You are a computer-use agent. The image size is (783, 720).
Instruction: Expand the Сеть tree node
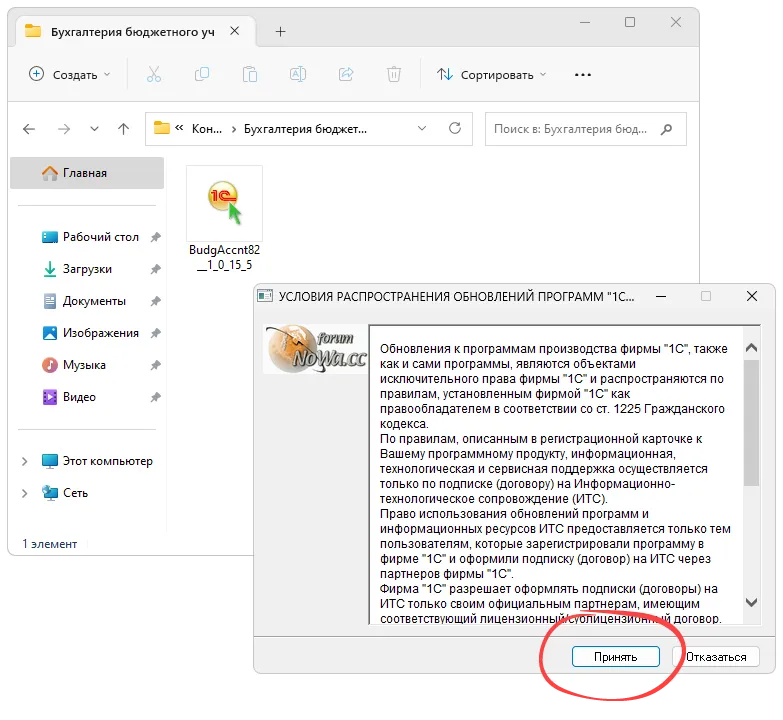(x=24, y=493)
